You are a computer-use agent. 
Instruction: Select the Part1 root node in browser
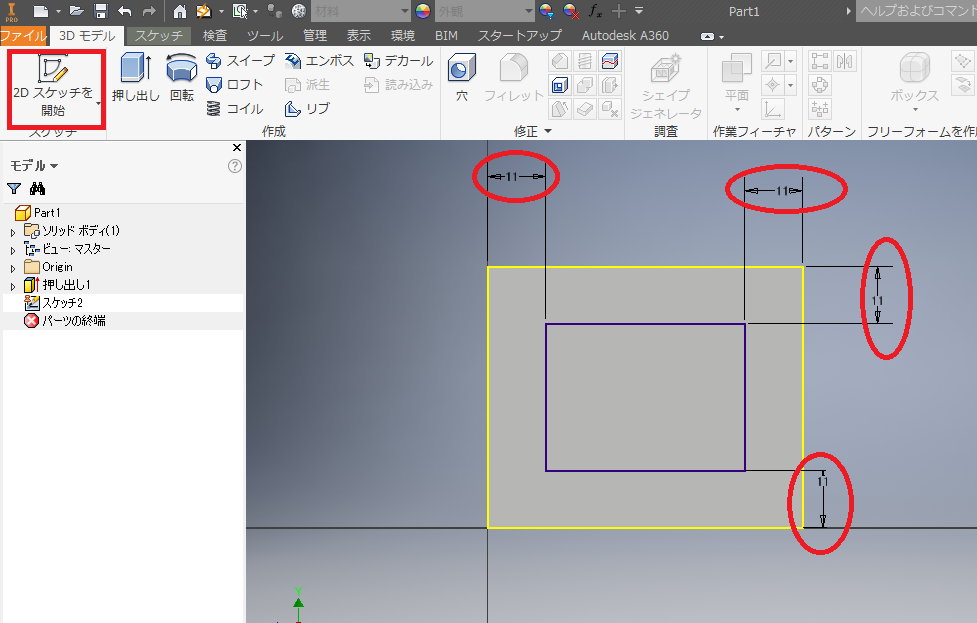37,212
